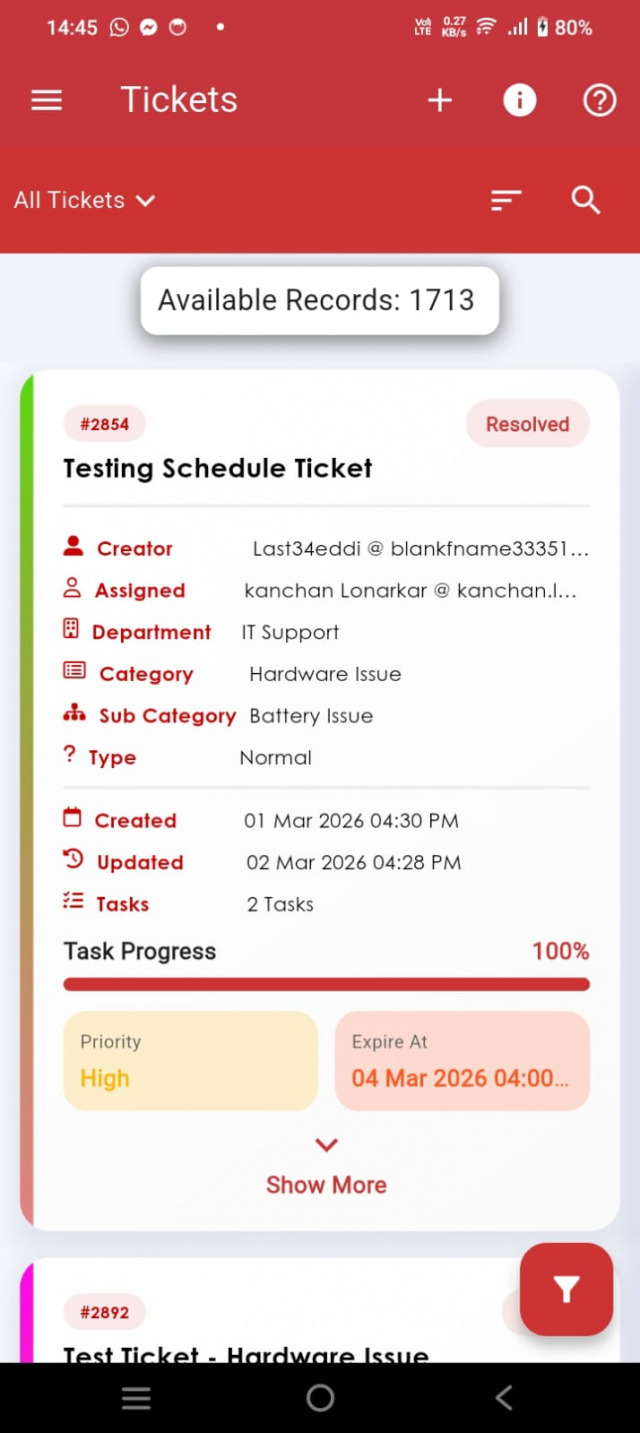This screenshot has height=1433, width=640.
Task: Tap ticket number #2854
Action: pos(104,423)
